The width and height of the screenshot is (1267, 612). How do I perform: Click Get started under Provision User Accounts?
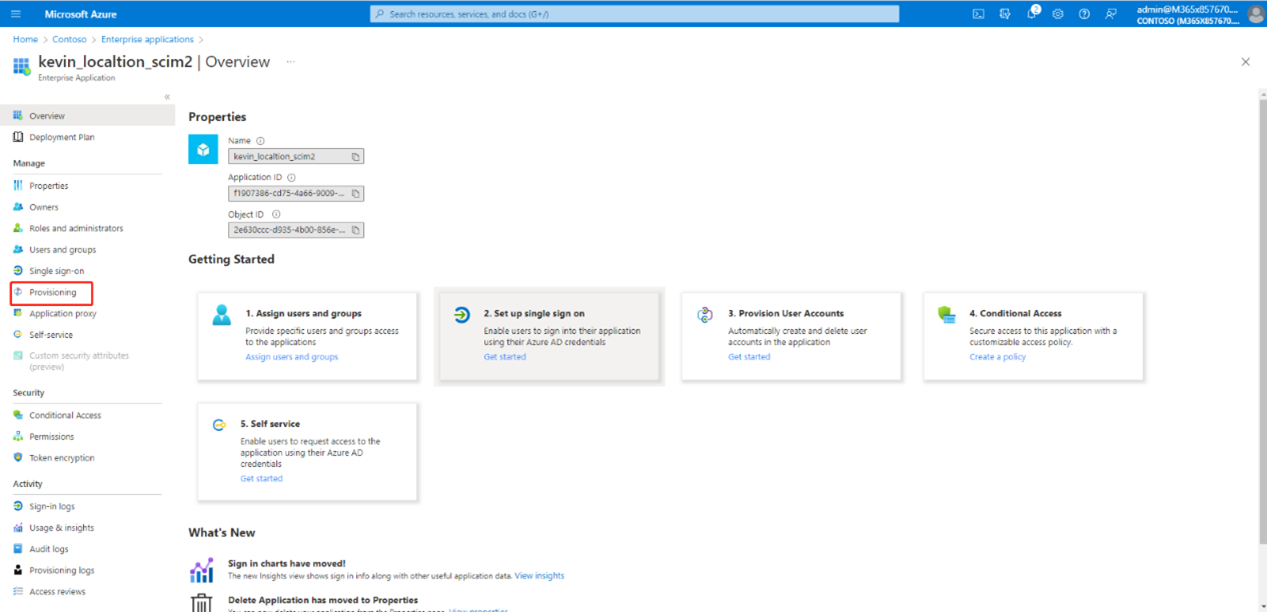[749, 357]
